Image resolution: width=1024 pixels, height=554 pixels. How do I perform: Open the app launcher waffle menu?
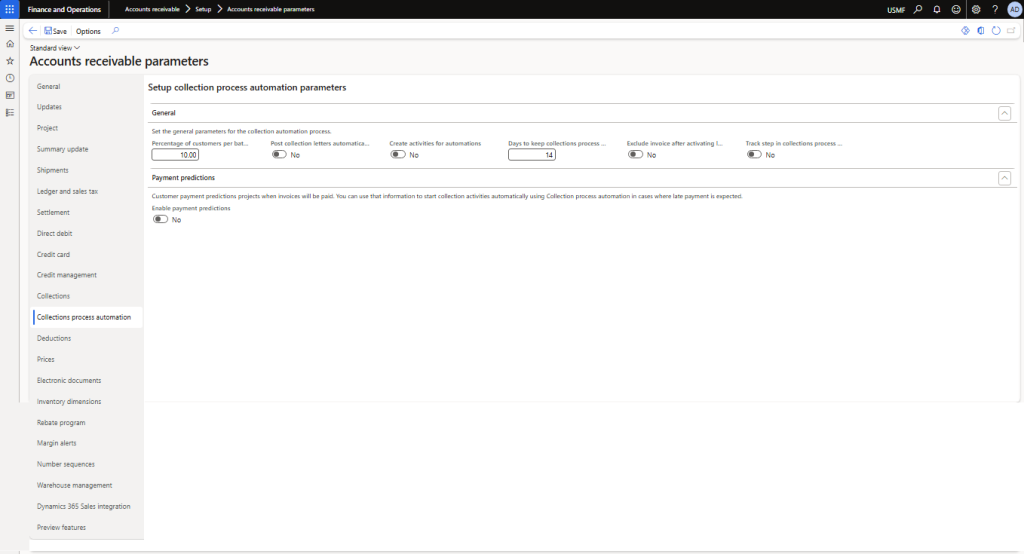click(10, 9)
